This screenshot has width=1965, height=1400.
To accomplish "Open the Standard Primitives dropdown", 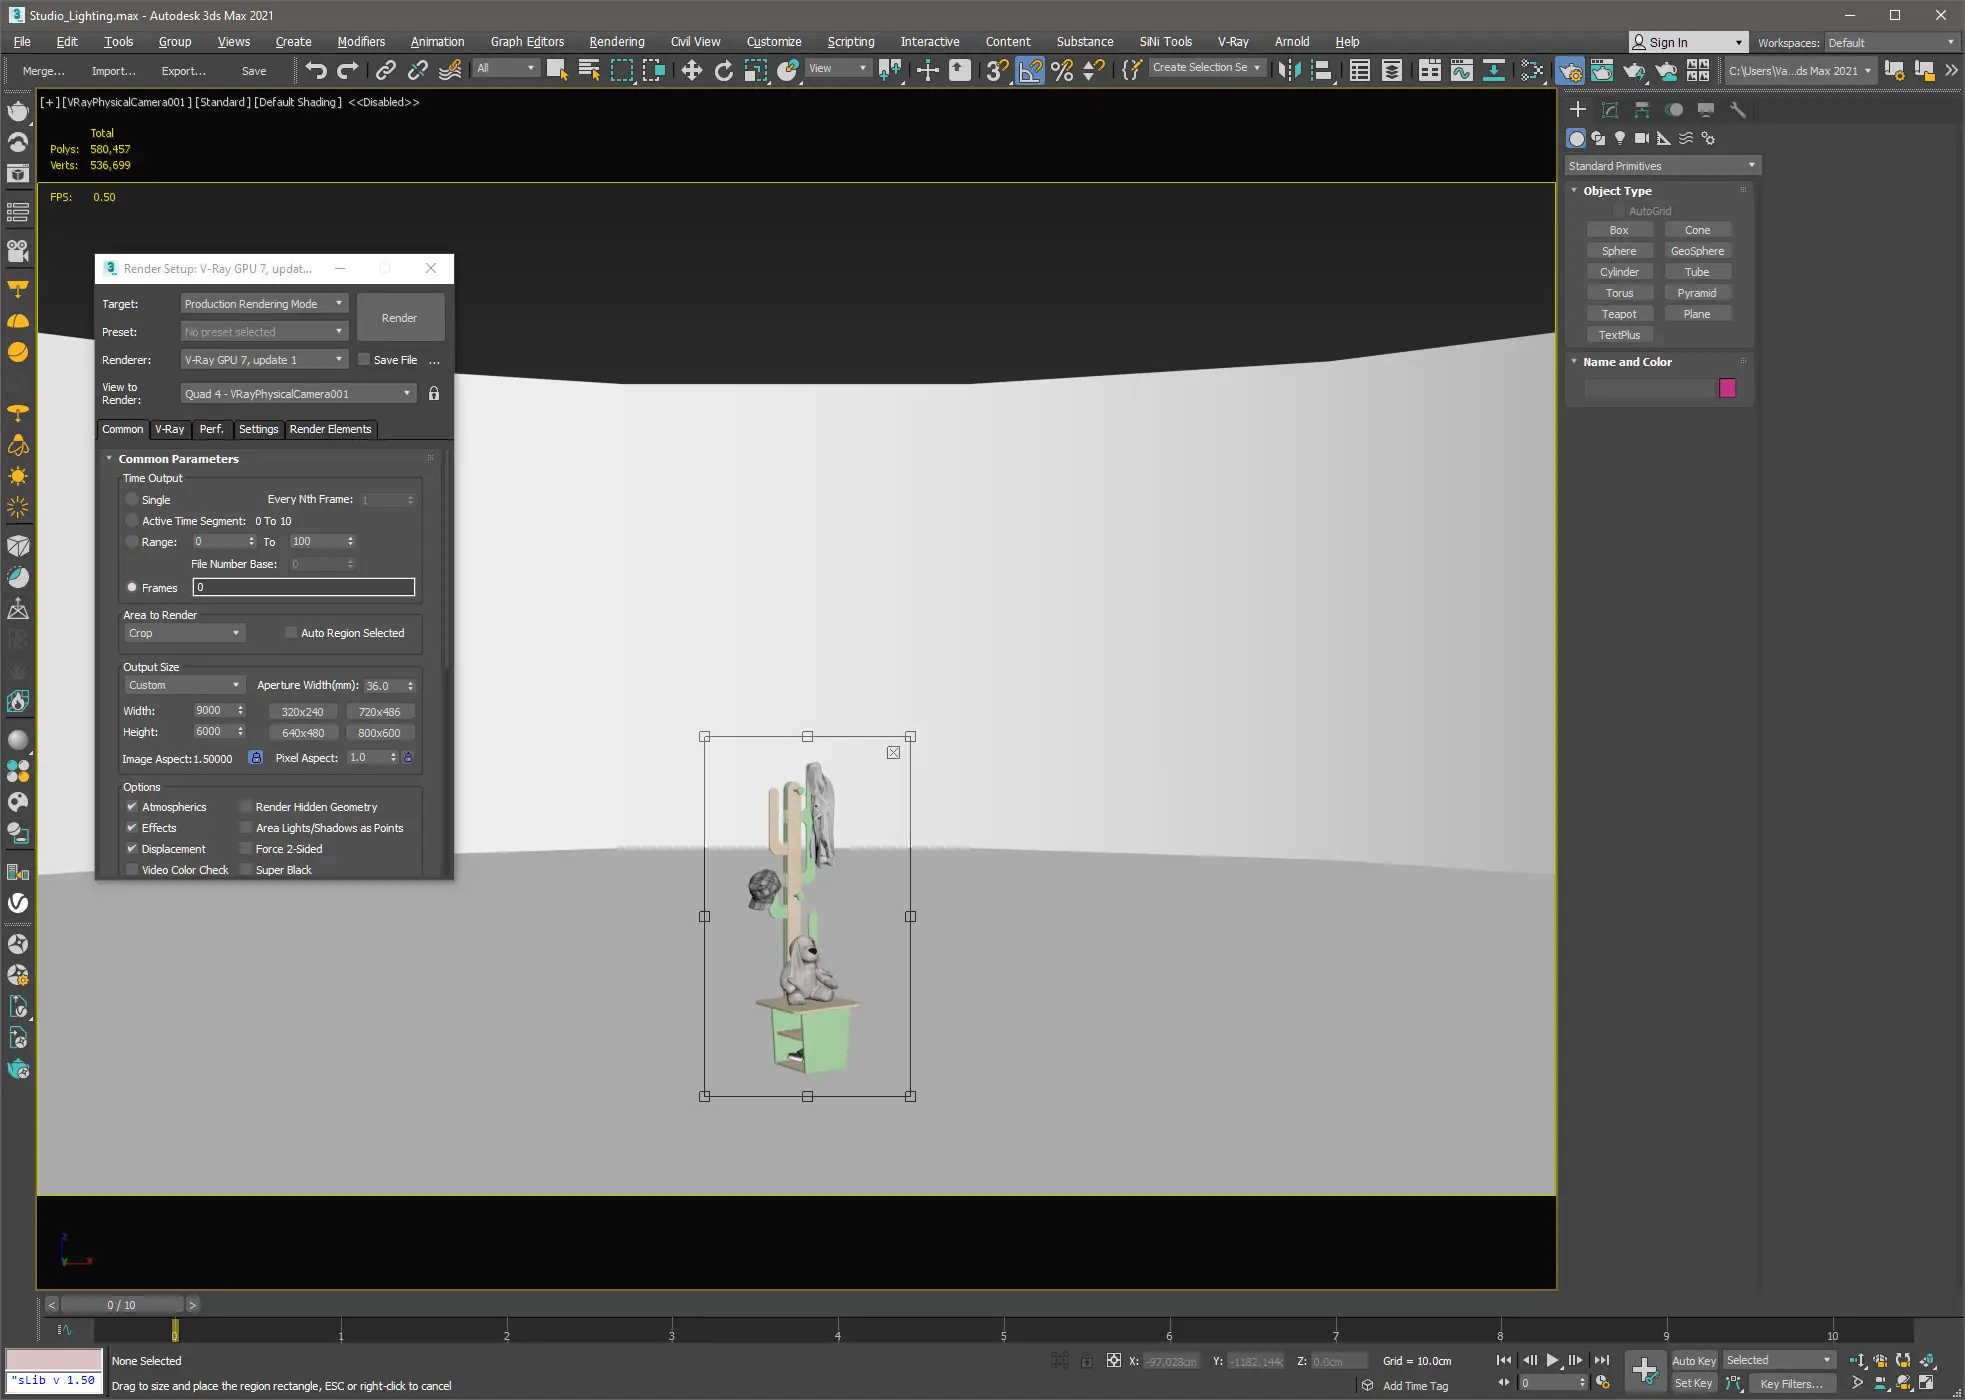I will (x=1662, y=166).
